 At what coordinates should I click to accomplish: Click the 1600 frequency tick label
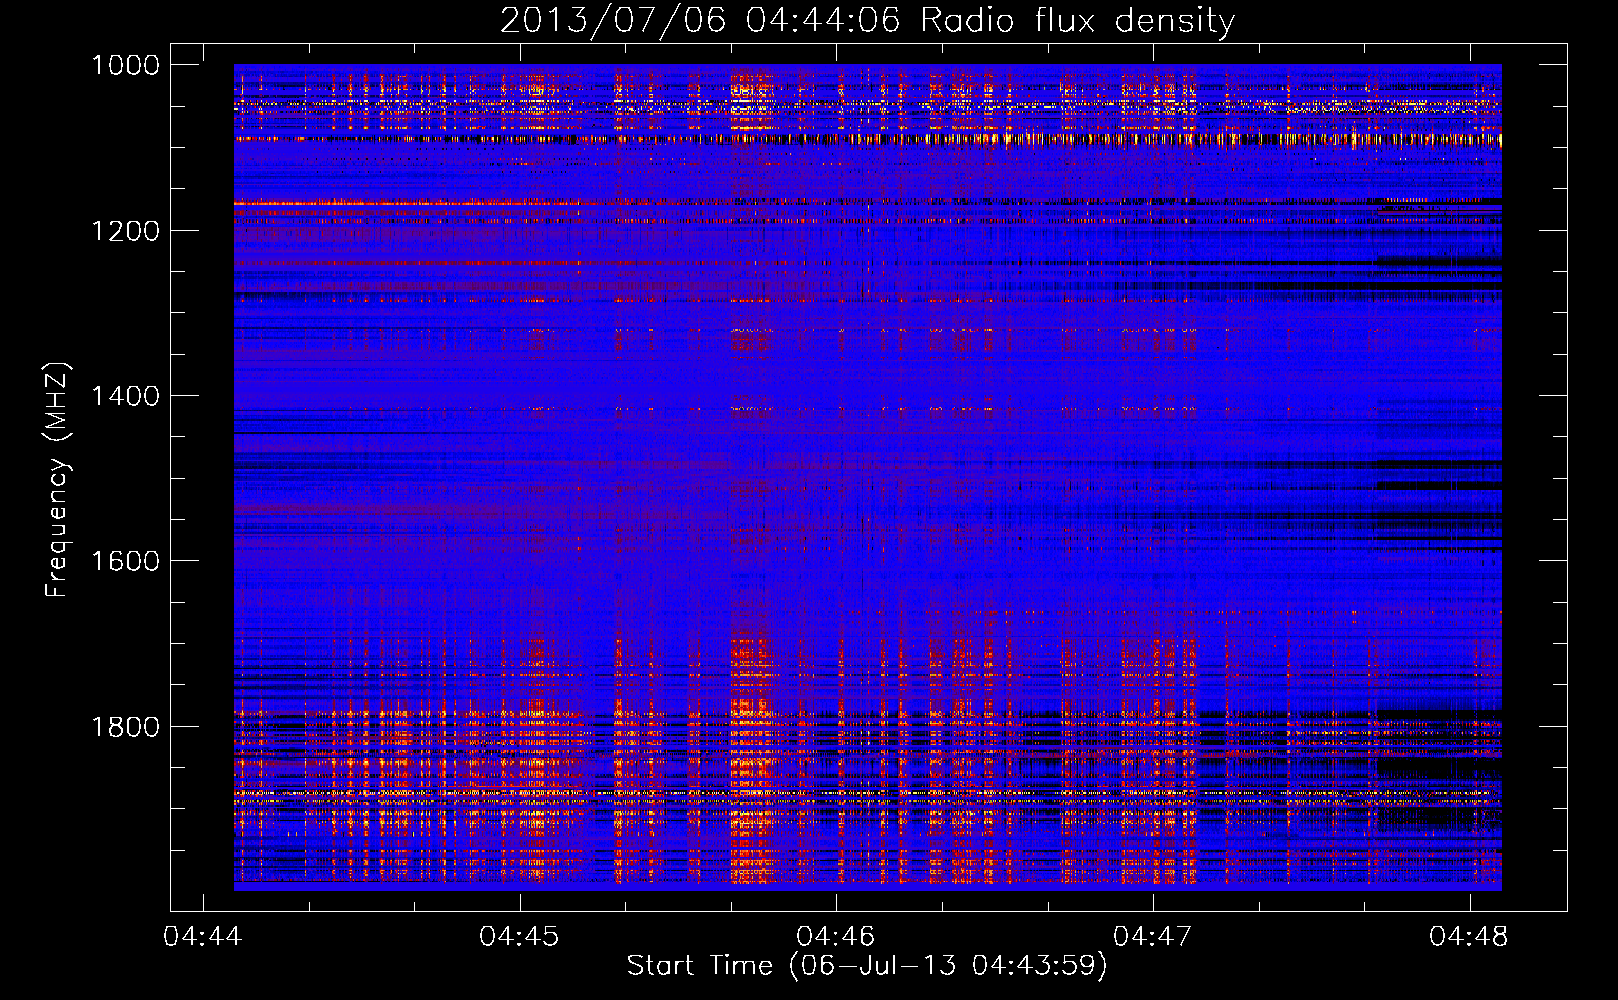coord(125,561)
